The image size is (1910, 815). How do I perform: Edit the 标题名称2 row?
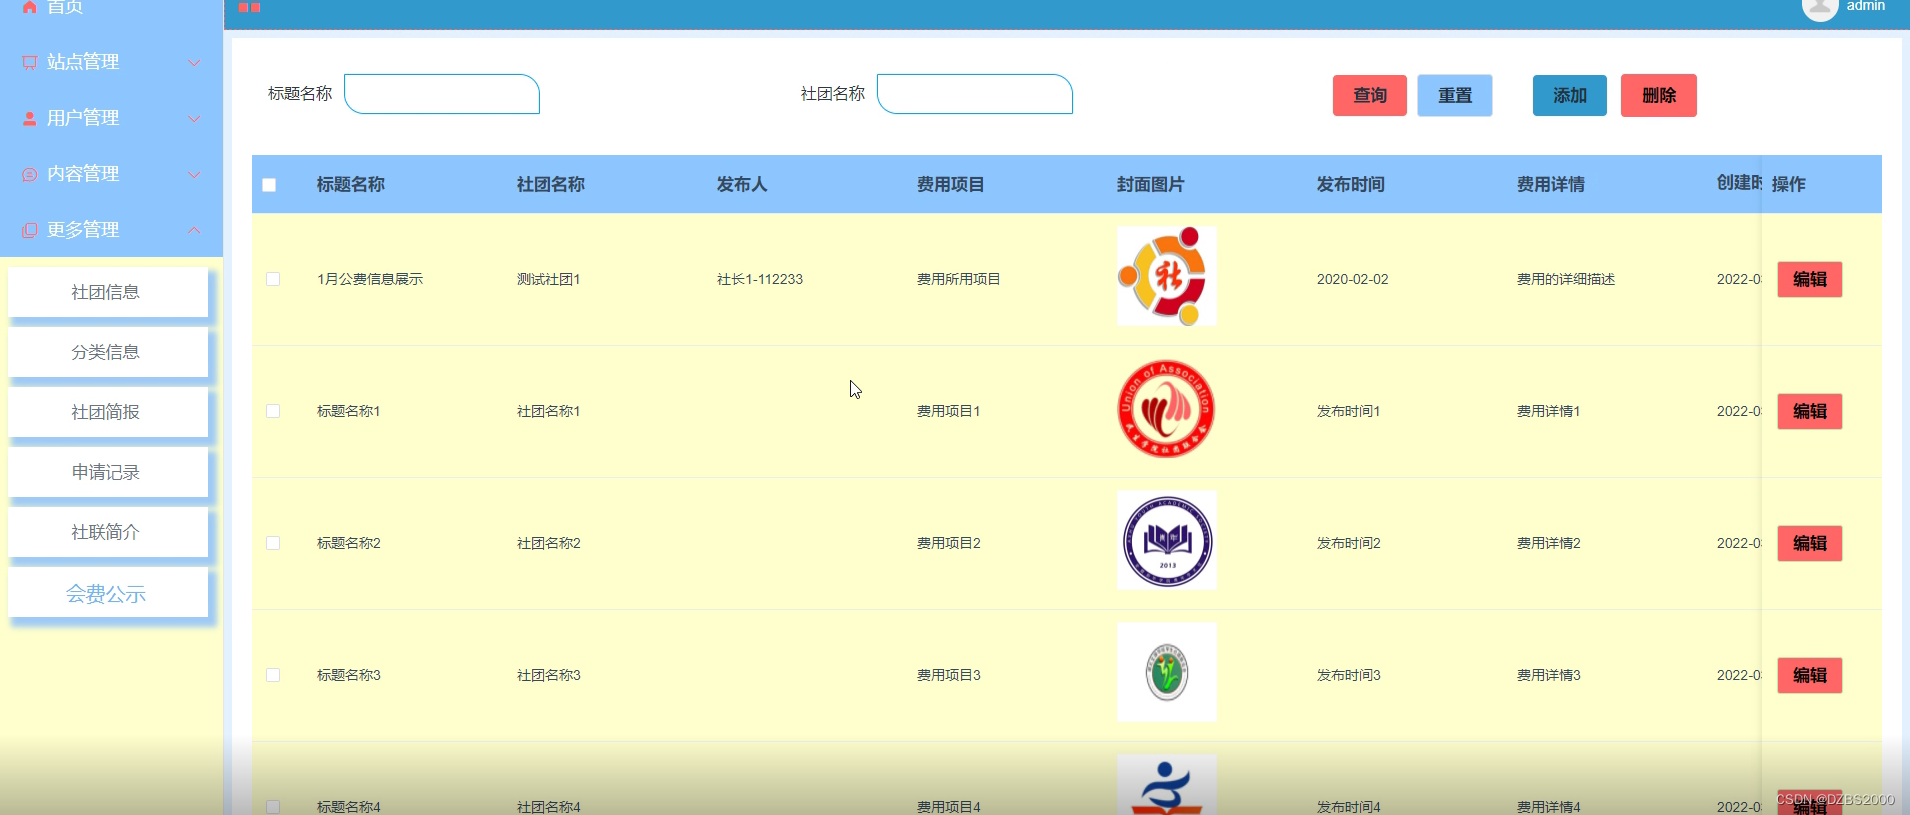1810,543
